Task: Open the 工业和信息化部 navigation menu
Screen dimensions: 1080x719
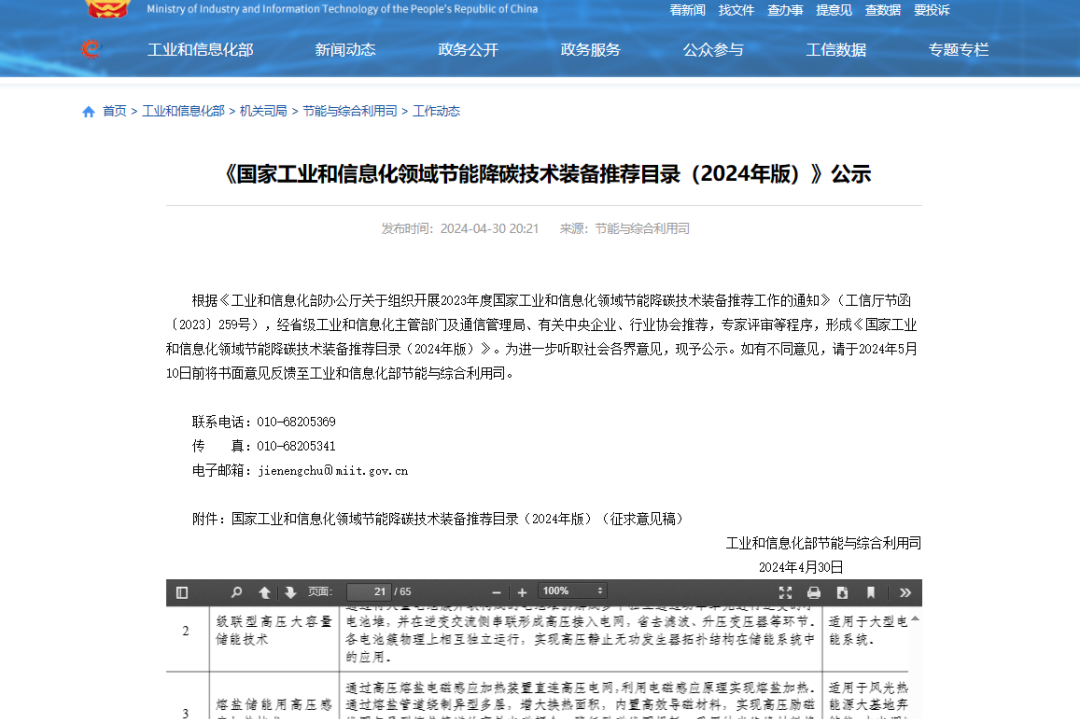Action: click(200, 50)
